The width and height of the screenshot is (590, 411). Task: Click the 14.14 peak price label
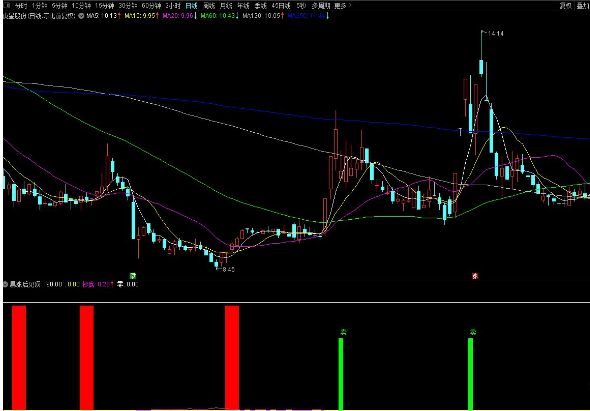(x=495, y=33)
